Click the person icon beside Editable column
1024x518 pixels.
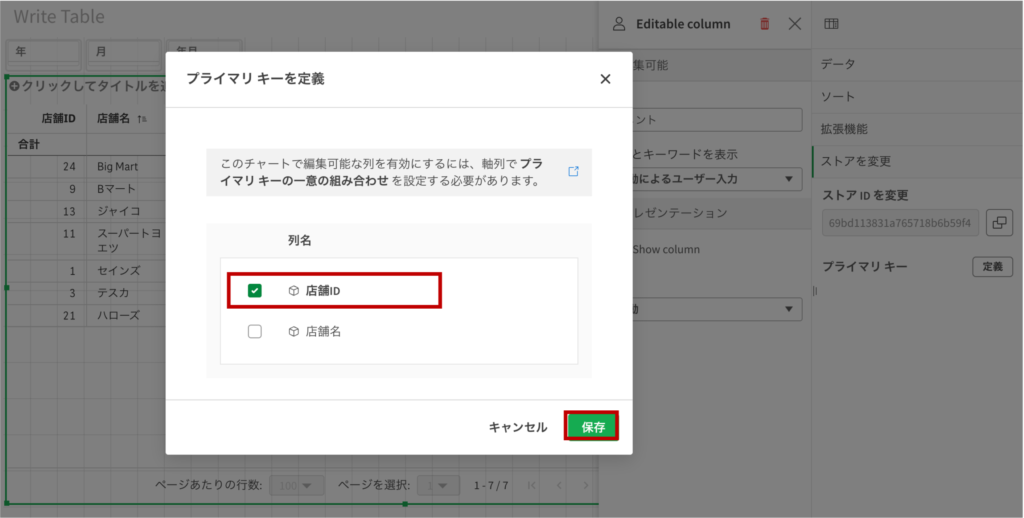click(x=619, y=24)
